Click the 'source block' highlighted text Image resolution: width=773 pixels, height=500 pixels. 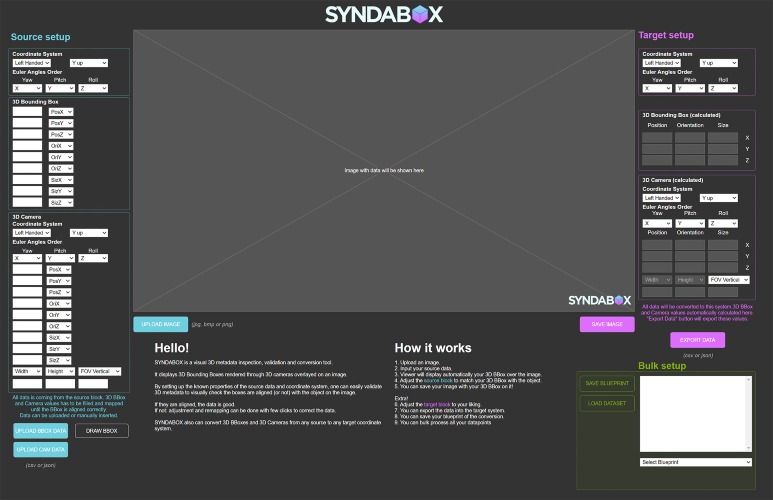(x=438, y=380)
